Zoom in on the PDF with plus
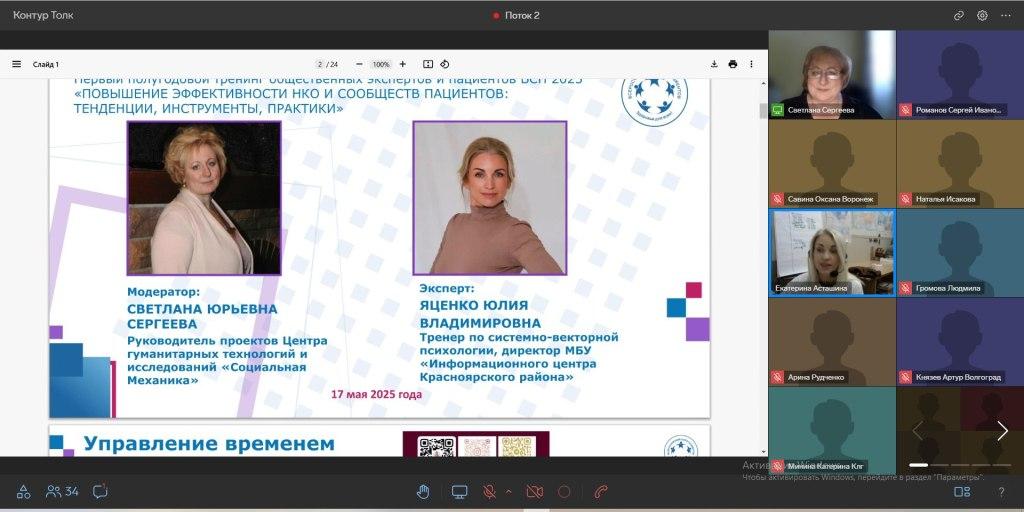The height and width of the screenshot is (512, 1024). (402, 64)
